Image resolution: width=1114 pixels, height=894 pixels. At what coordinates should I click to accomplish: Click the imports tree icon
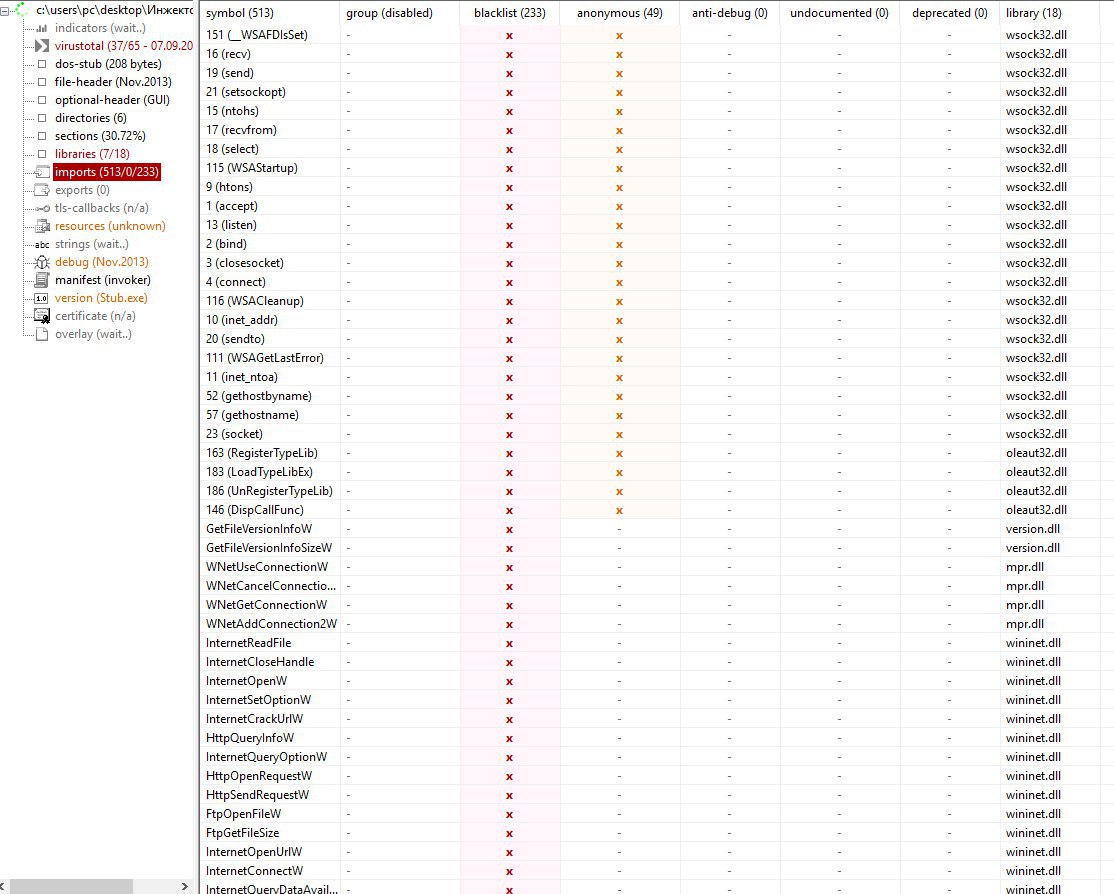pos(42,172)
